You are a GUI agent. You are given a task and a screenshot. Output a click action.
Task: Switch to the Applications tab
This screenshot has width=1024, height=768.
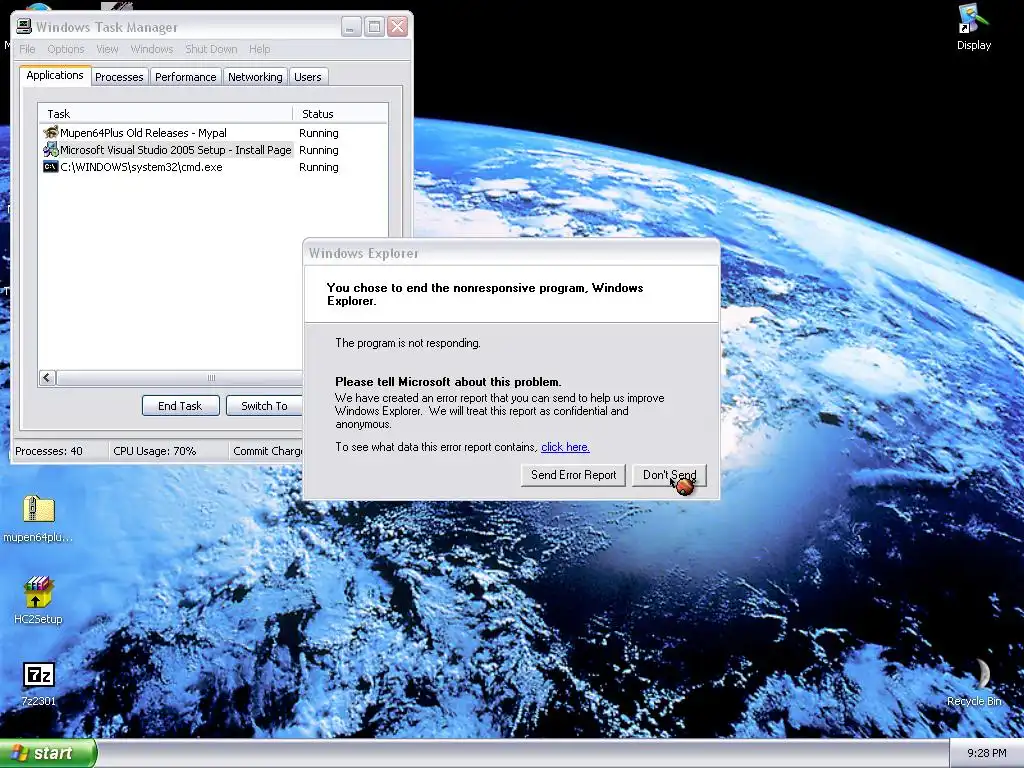tap(55, 75)
